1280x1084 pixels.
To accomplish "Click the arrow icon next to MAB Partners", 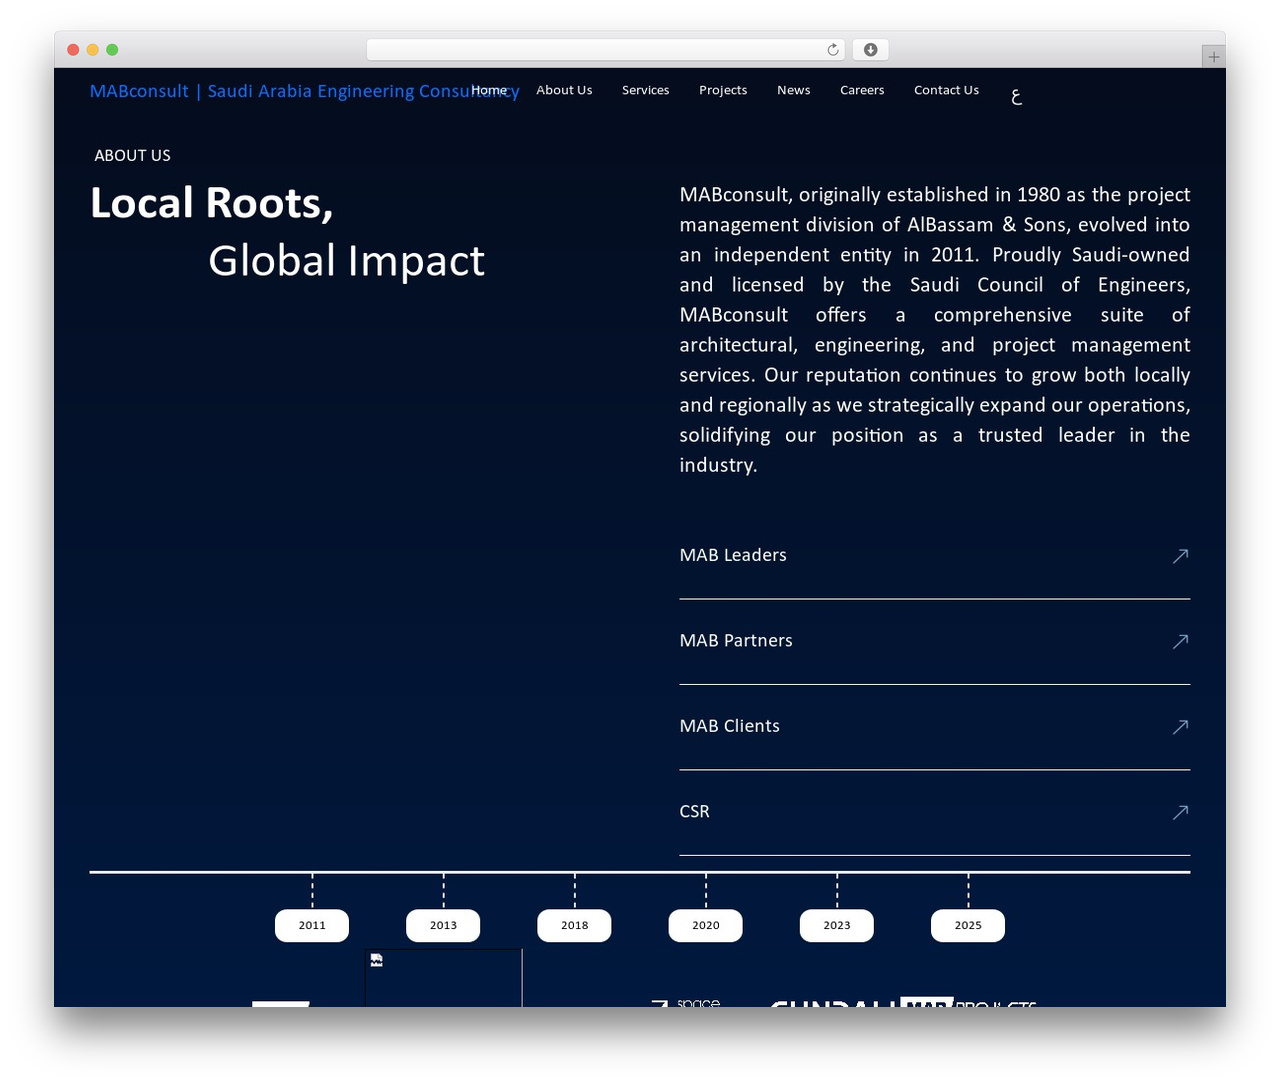I will [1181, 641].
